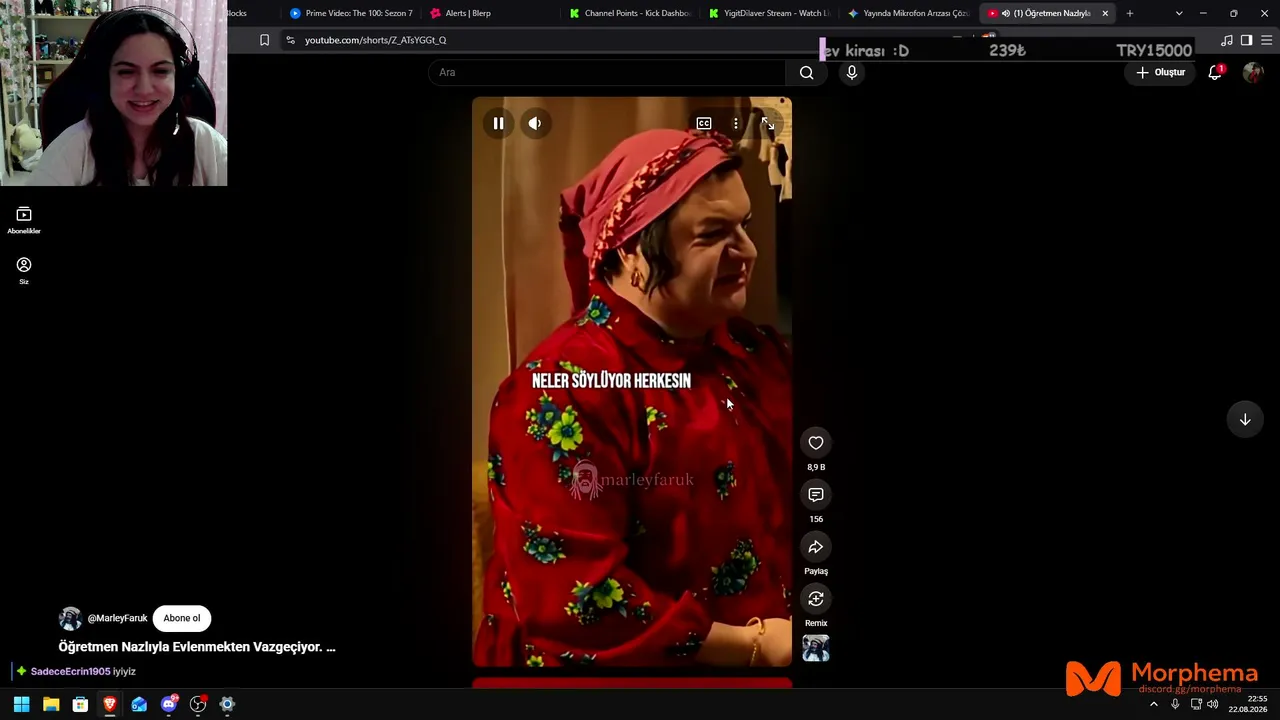This screenshot has height=720, width=1280.
Task: Click the 156 comment count
Action: [x=816, y=519]
